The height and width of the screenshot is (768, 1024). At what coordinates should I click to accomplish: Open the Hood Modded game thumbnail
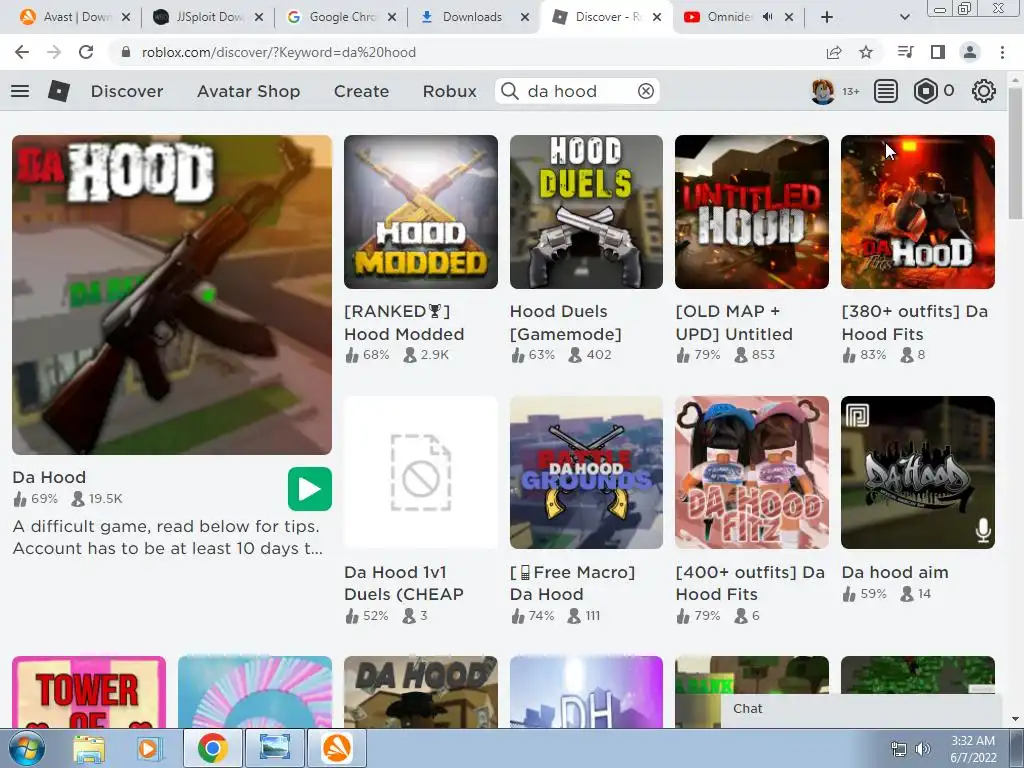[x=421, y=212]
